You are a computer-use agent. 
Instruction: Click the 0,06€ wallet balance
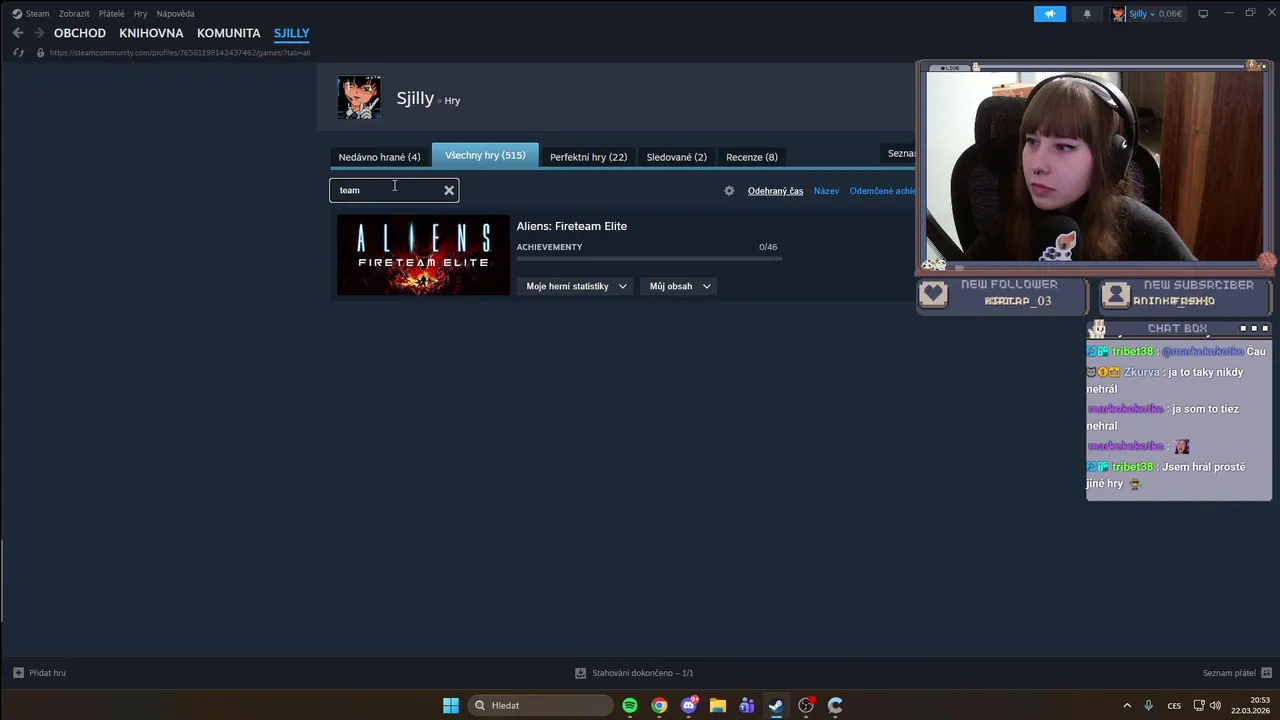click(x=1170, y=14)
